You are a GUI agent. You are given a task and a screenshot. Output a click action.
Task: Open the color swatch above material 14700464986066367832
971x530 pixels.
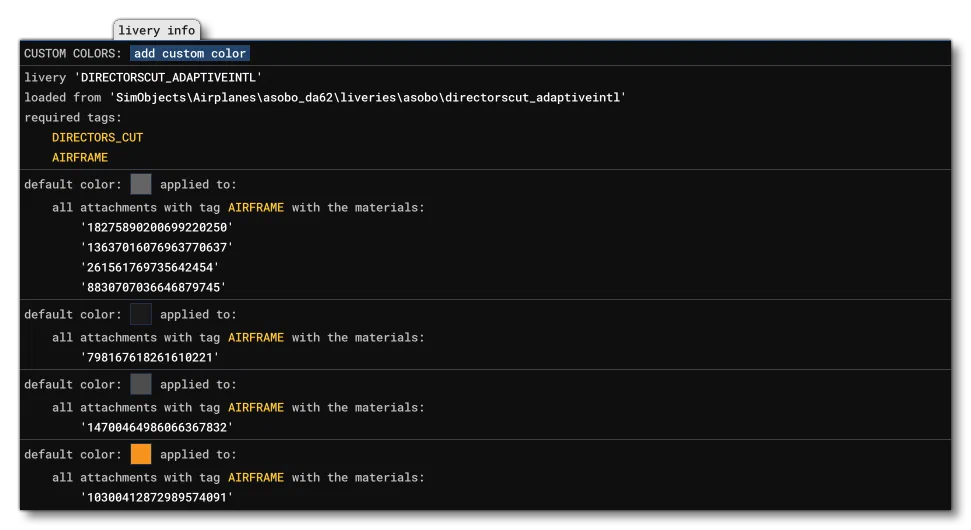(x=141, y=384)
